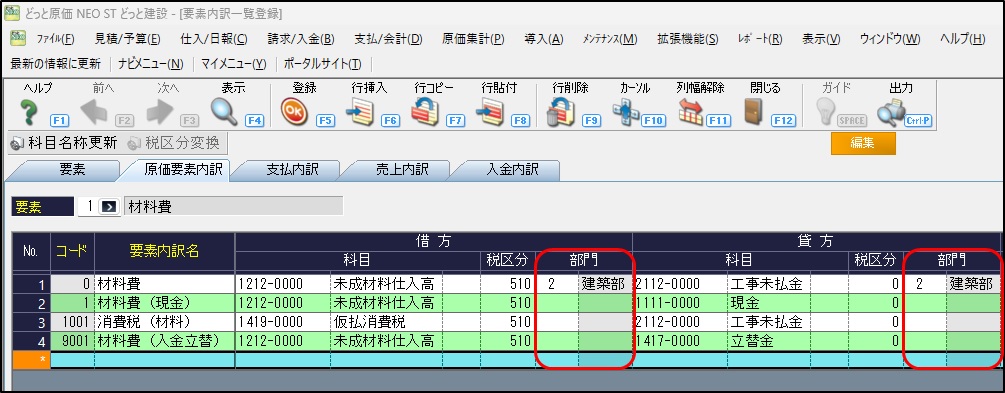
Task: Click the 材料費 element name field
Action: (x=233, y=206)
